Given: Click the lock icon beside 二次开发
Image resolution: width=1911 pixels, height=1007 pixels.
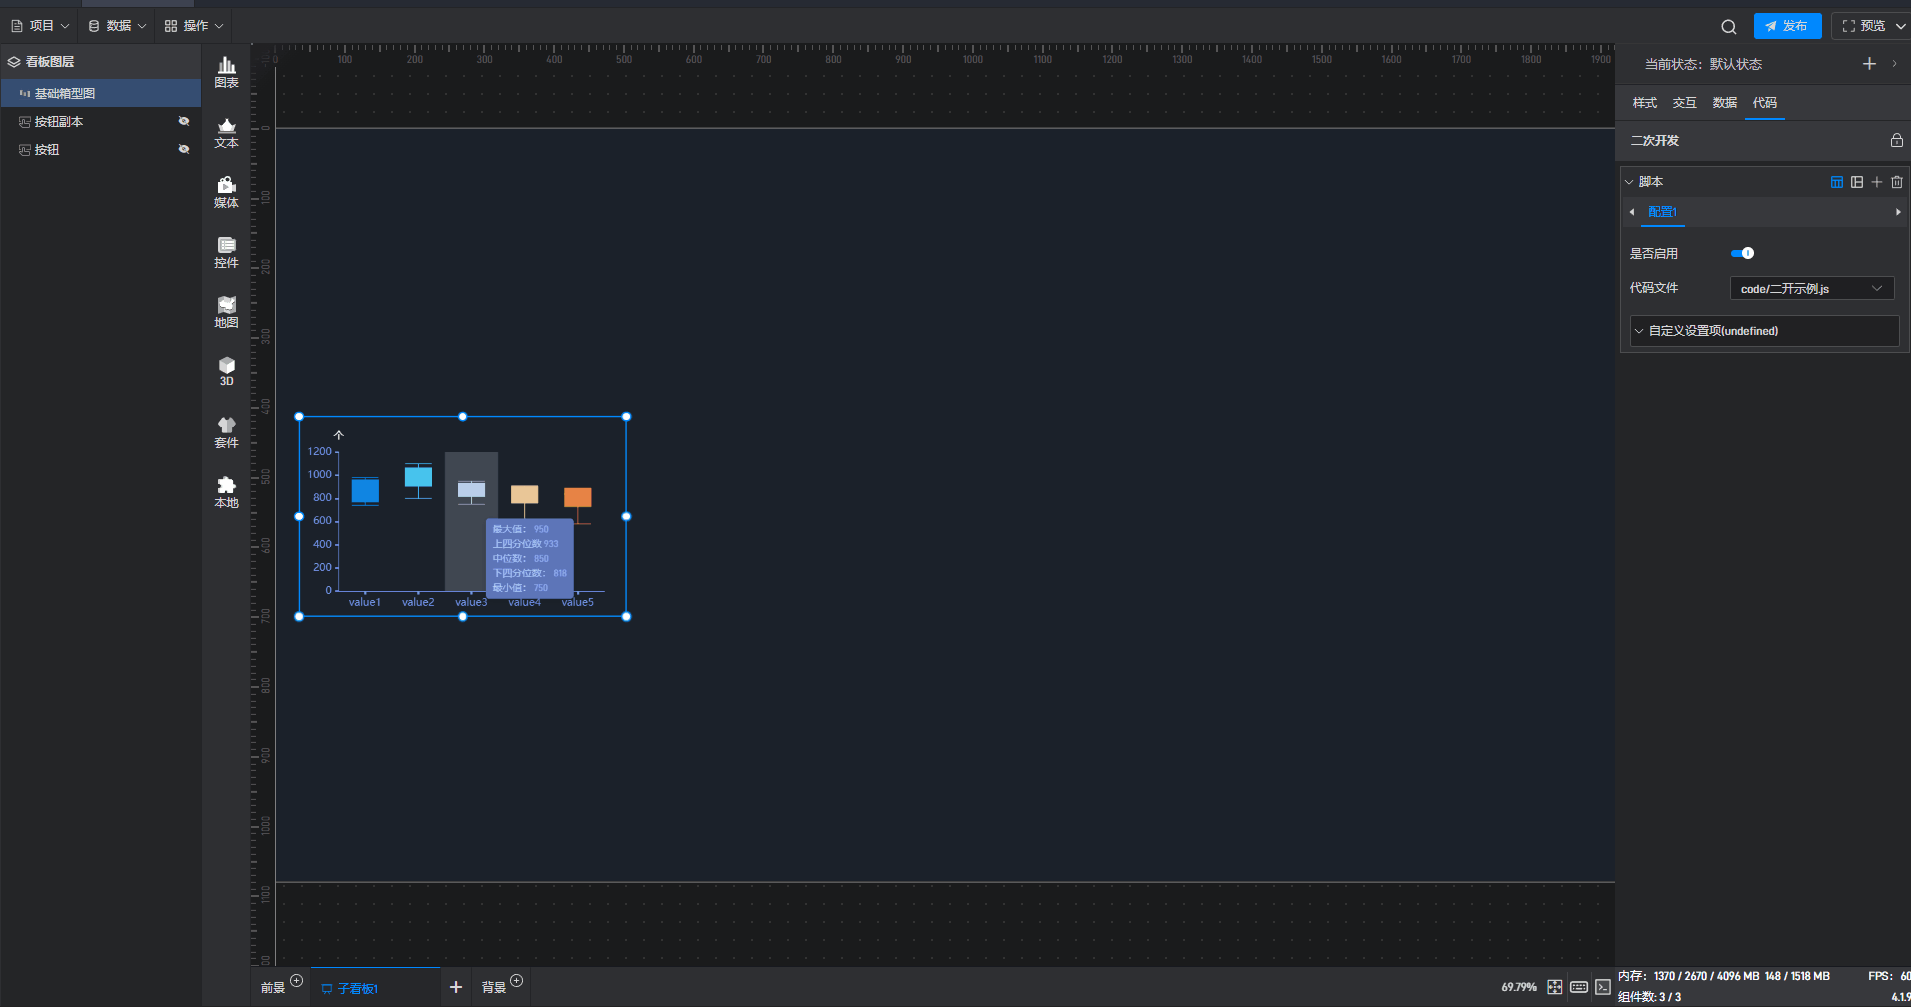Looking at the screenshot, I should pos(1896,141).
